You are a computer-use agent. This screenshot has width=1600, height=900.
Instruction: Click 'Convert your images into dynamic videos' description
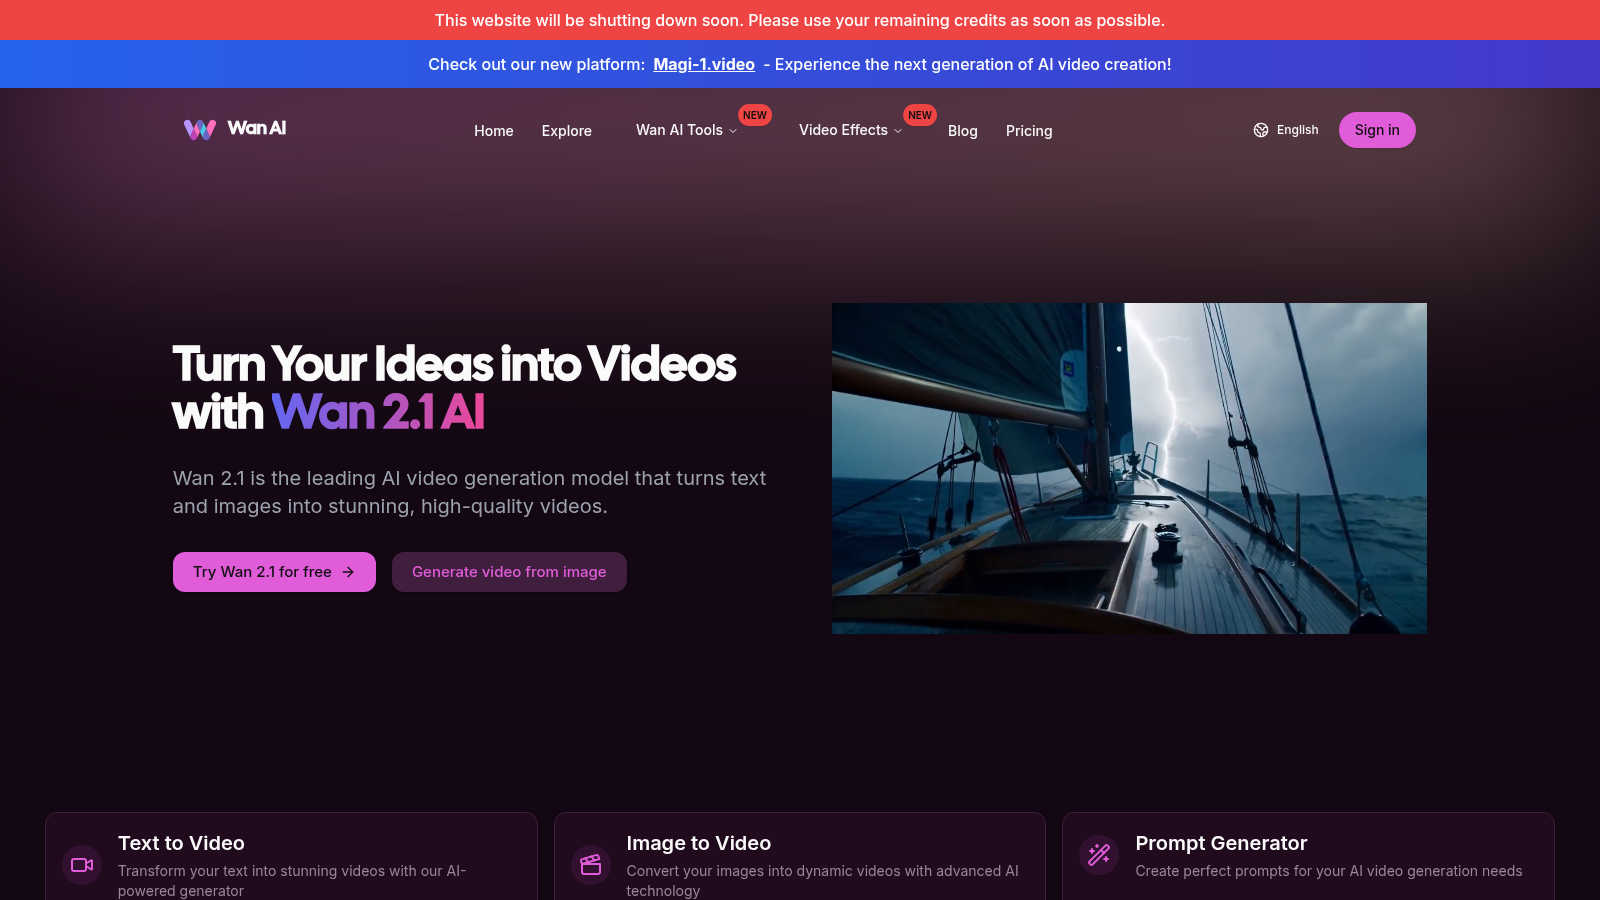coord(822,881)
